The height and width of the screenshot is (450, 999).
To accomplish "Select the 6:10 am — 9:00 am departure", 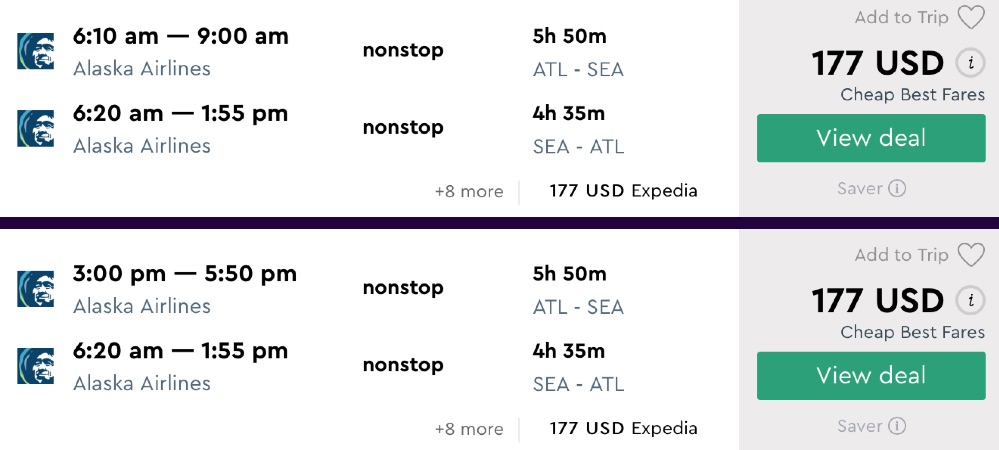I will (x=181, y=37).
